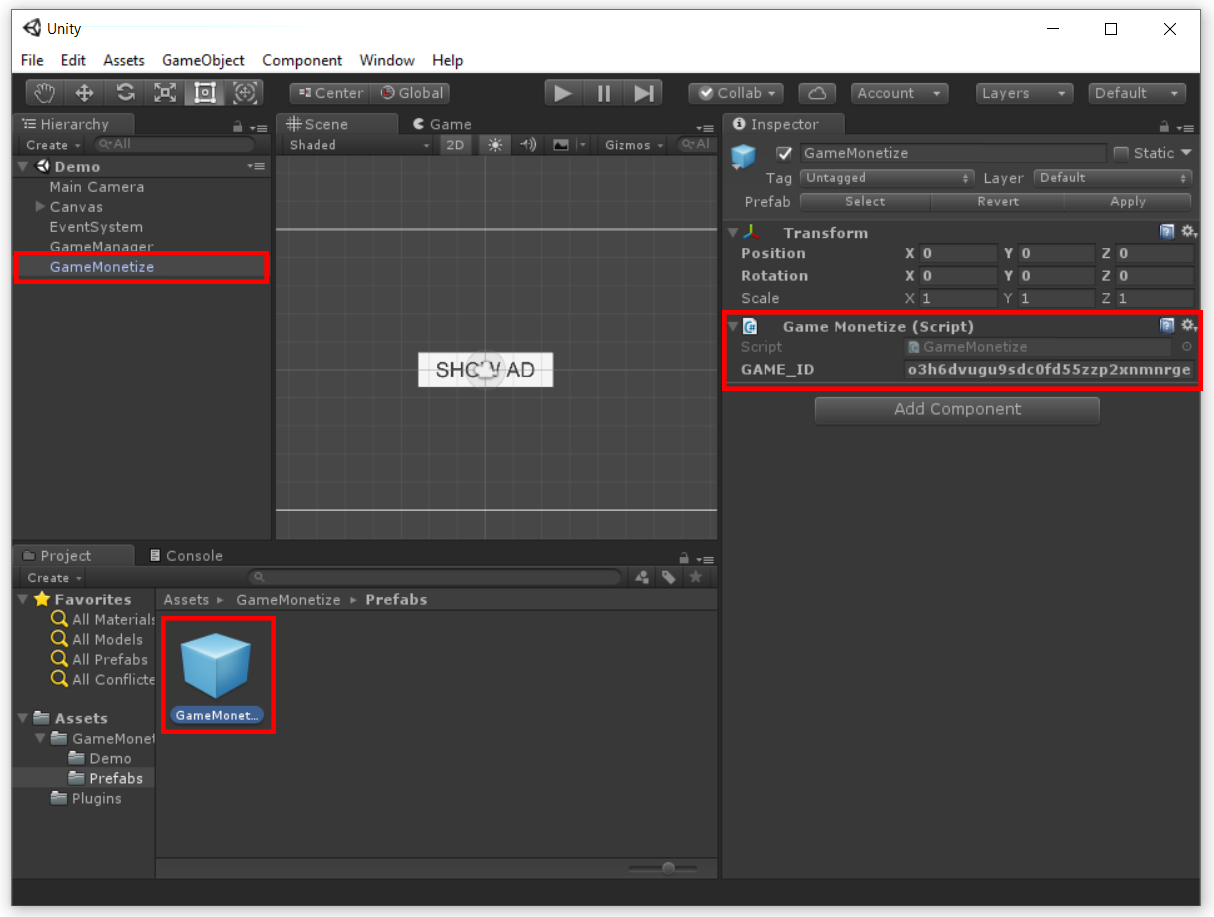Image resolution: width=1214 pixels, height=917 pixels.
Task: Open the Cloud services panel
Action: 818,93
